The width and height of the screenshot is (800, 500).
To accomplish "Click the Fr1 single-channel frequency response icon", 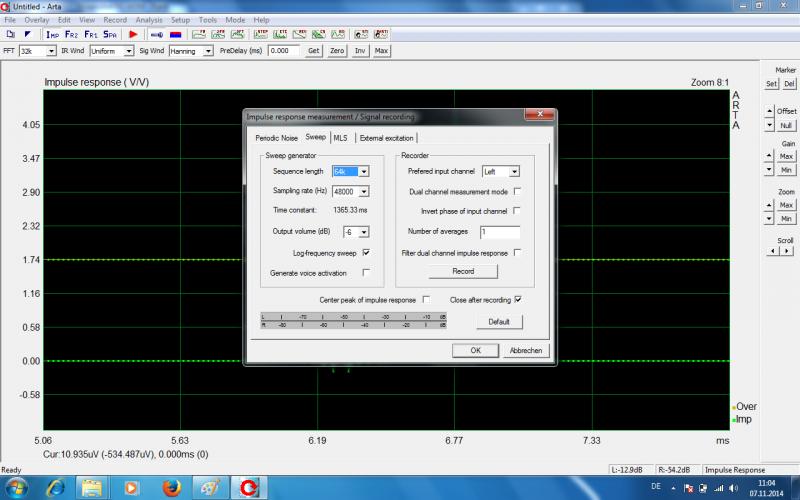I will pos(90,34).
